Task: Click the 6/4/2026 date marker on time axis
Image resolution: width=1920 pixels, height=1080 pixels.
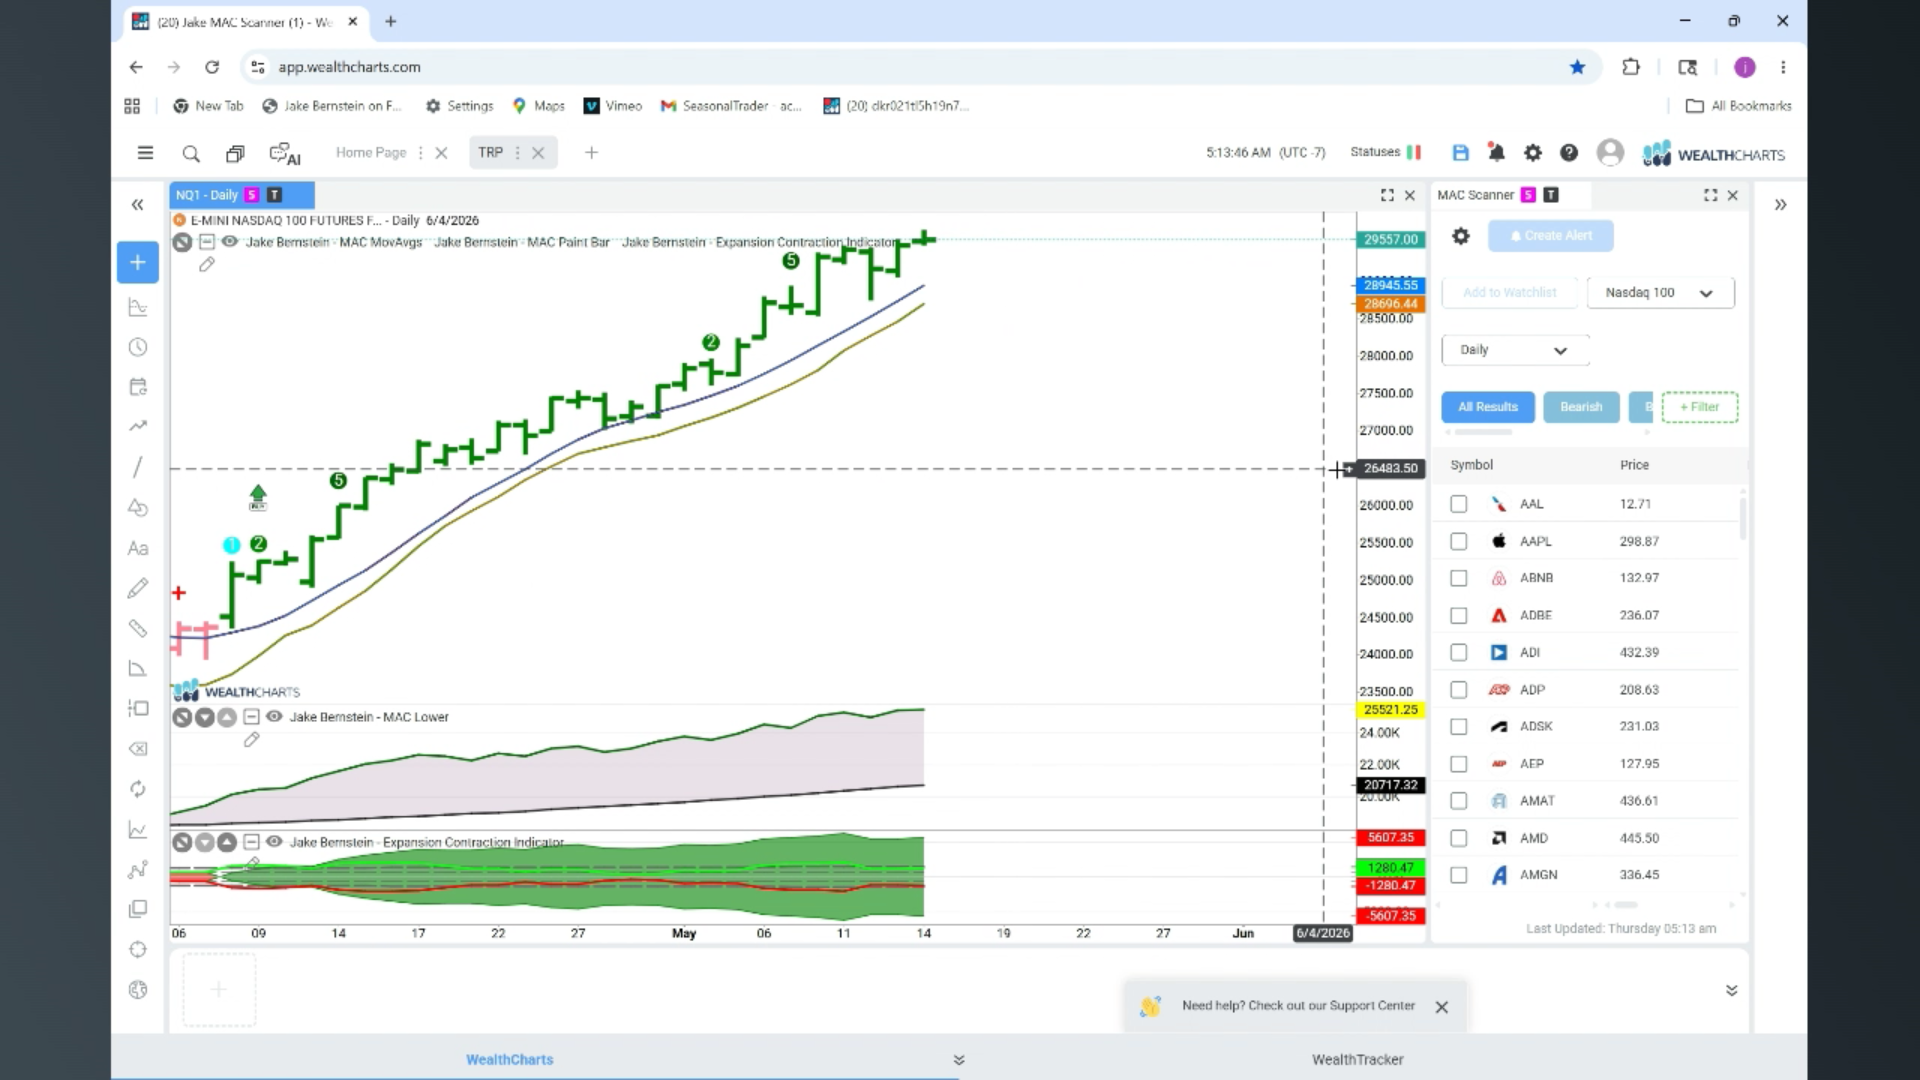Action: 1322,933
